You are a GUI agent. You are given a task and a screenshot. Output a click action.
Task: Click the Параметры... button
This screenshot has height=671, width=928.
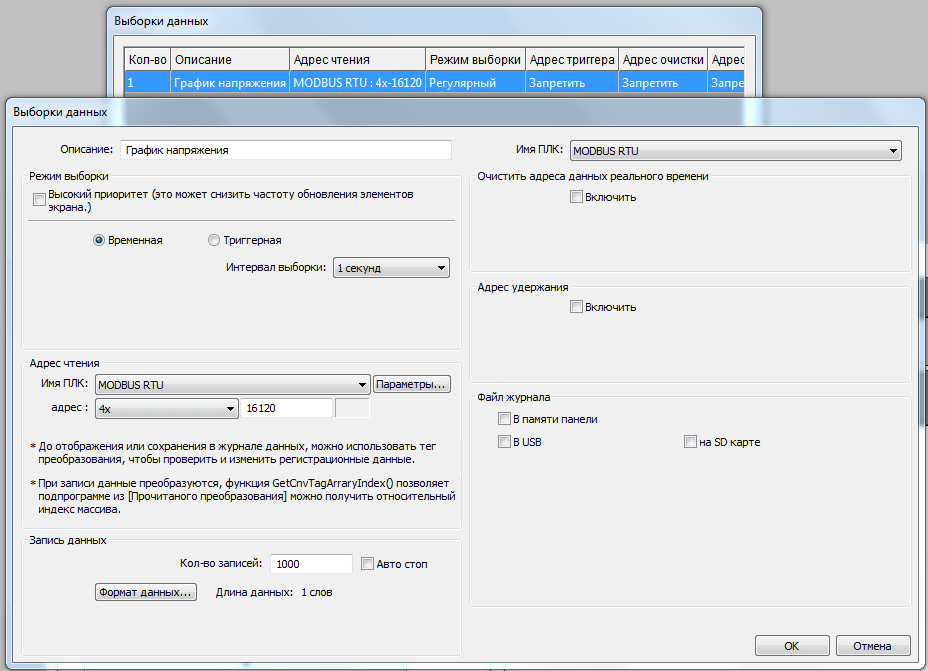412,385
